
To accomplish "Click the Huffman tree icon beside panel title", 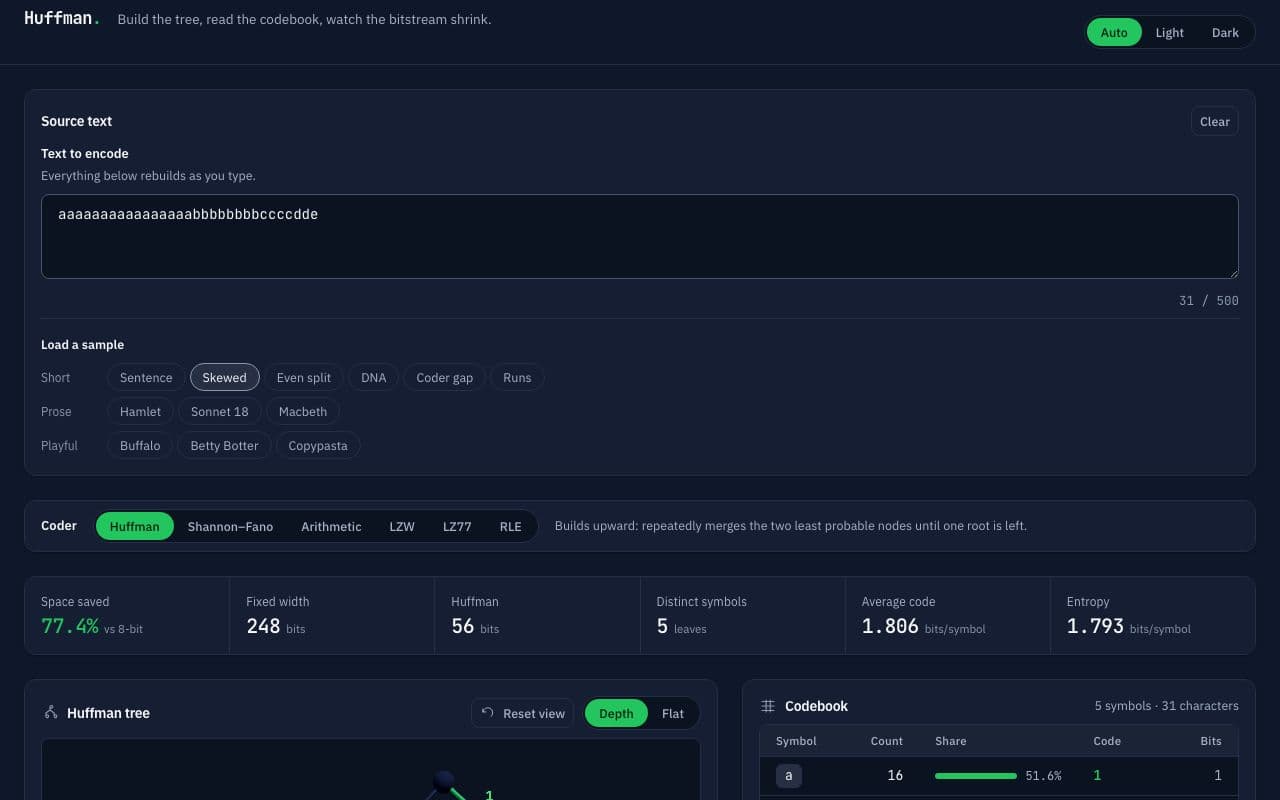I will point(51,713).
